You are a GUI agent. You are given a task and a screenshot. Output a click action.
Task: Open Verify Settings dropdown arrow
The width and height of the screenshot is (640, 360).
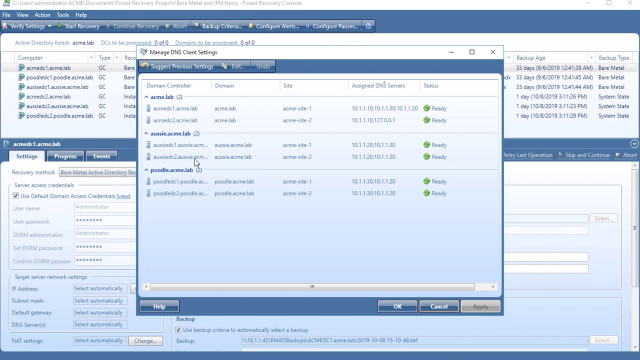pyautogui.click(x=50, y=26)
